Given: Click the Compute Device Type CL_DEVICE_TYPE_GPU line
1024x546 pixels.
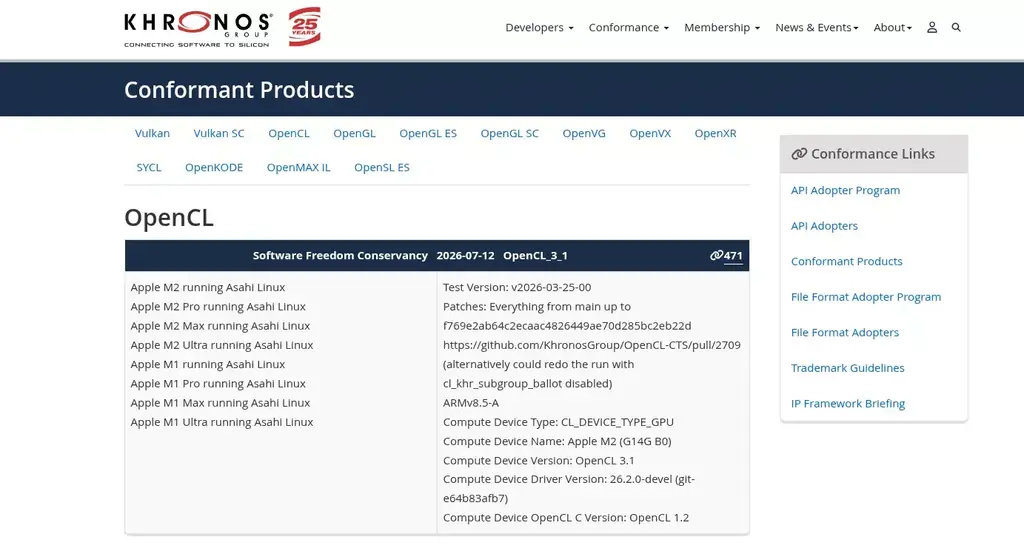Looking at the screenshot, I should pyautogui.click(x=558, y=422).
